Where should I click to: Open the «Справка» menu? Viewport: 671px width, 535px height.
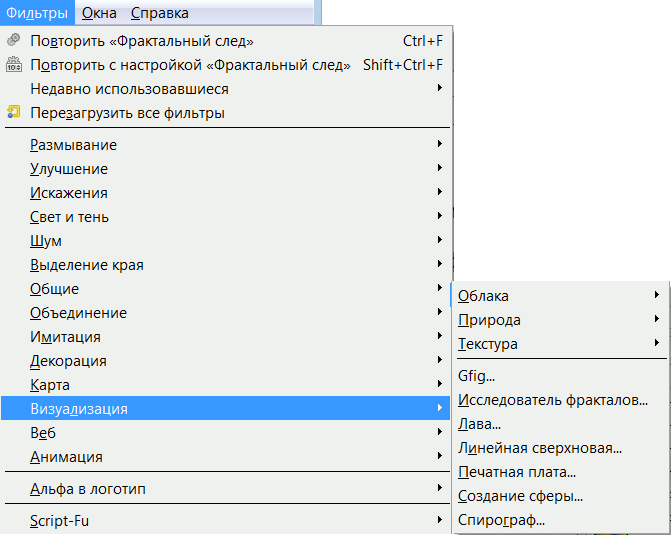pos(160,13)
